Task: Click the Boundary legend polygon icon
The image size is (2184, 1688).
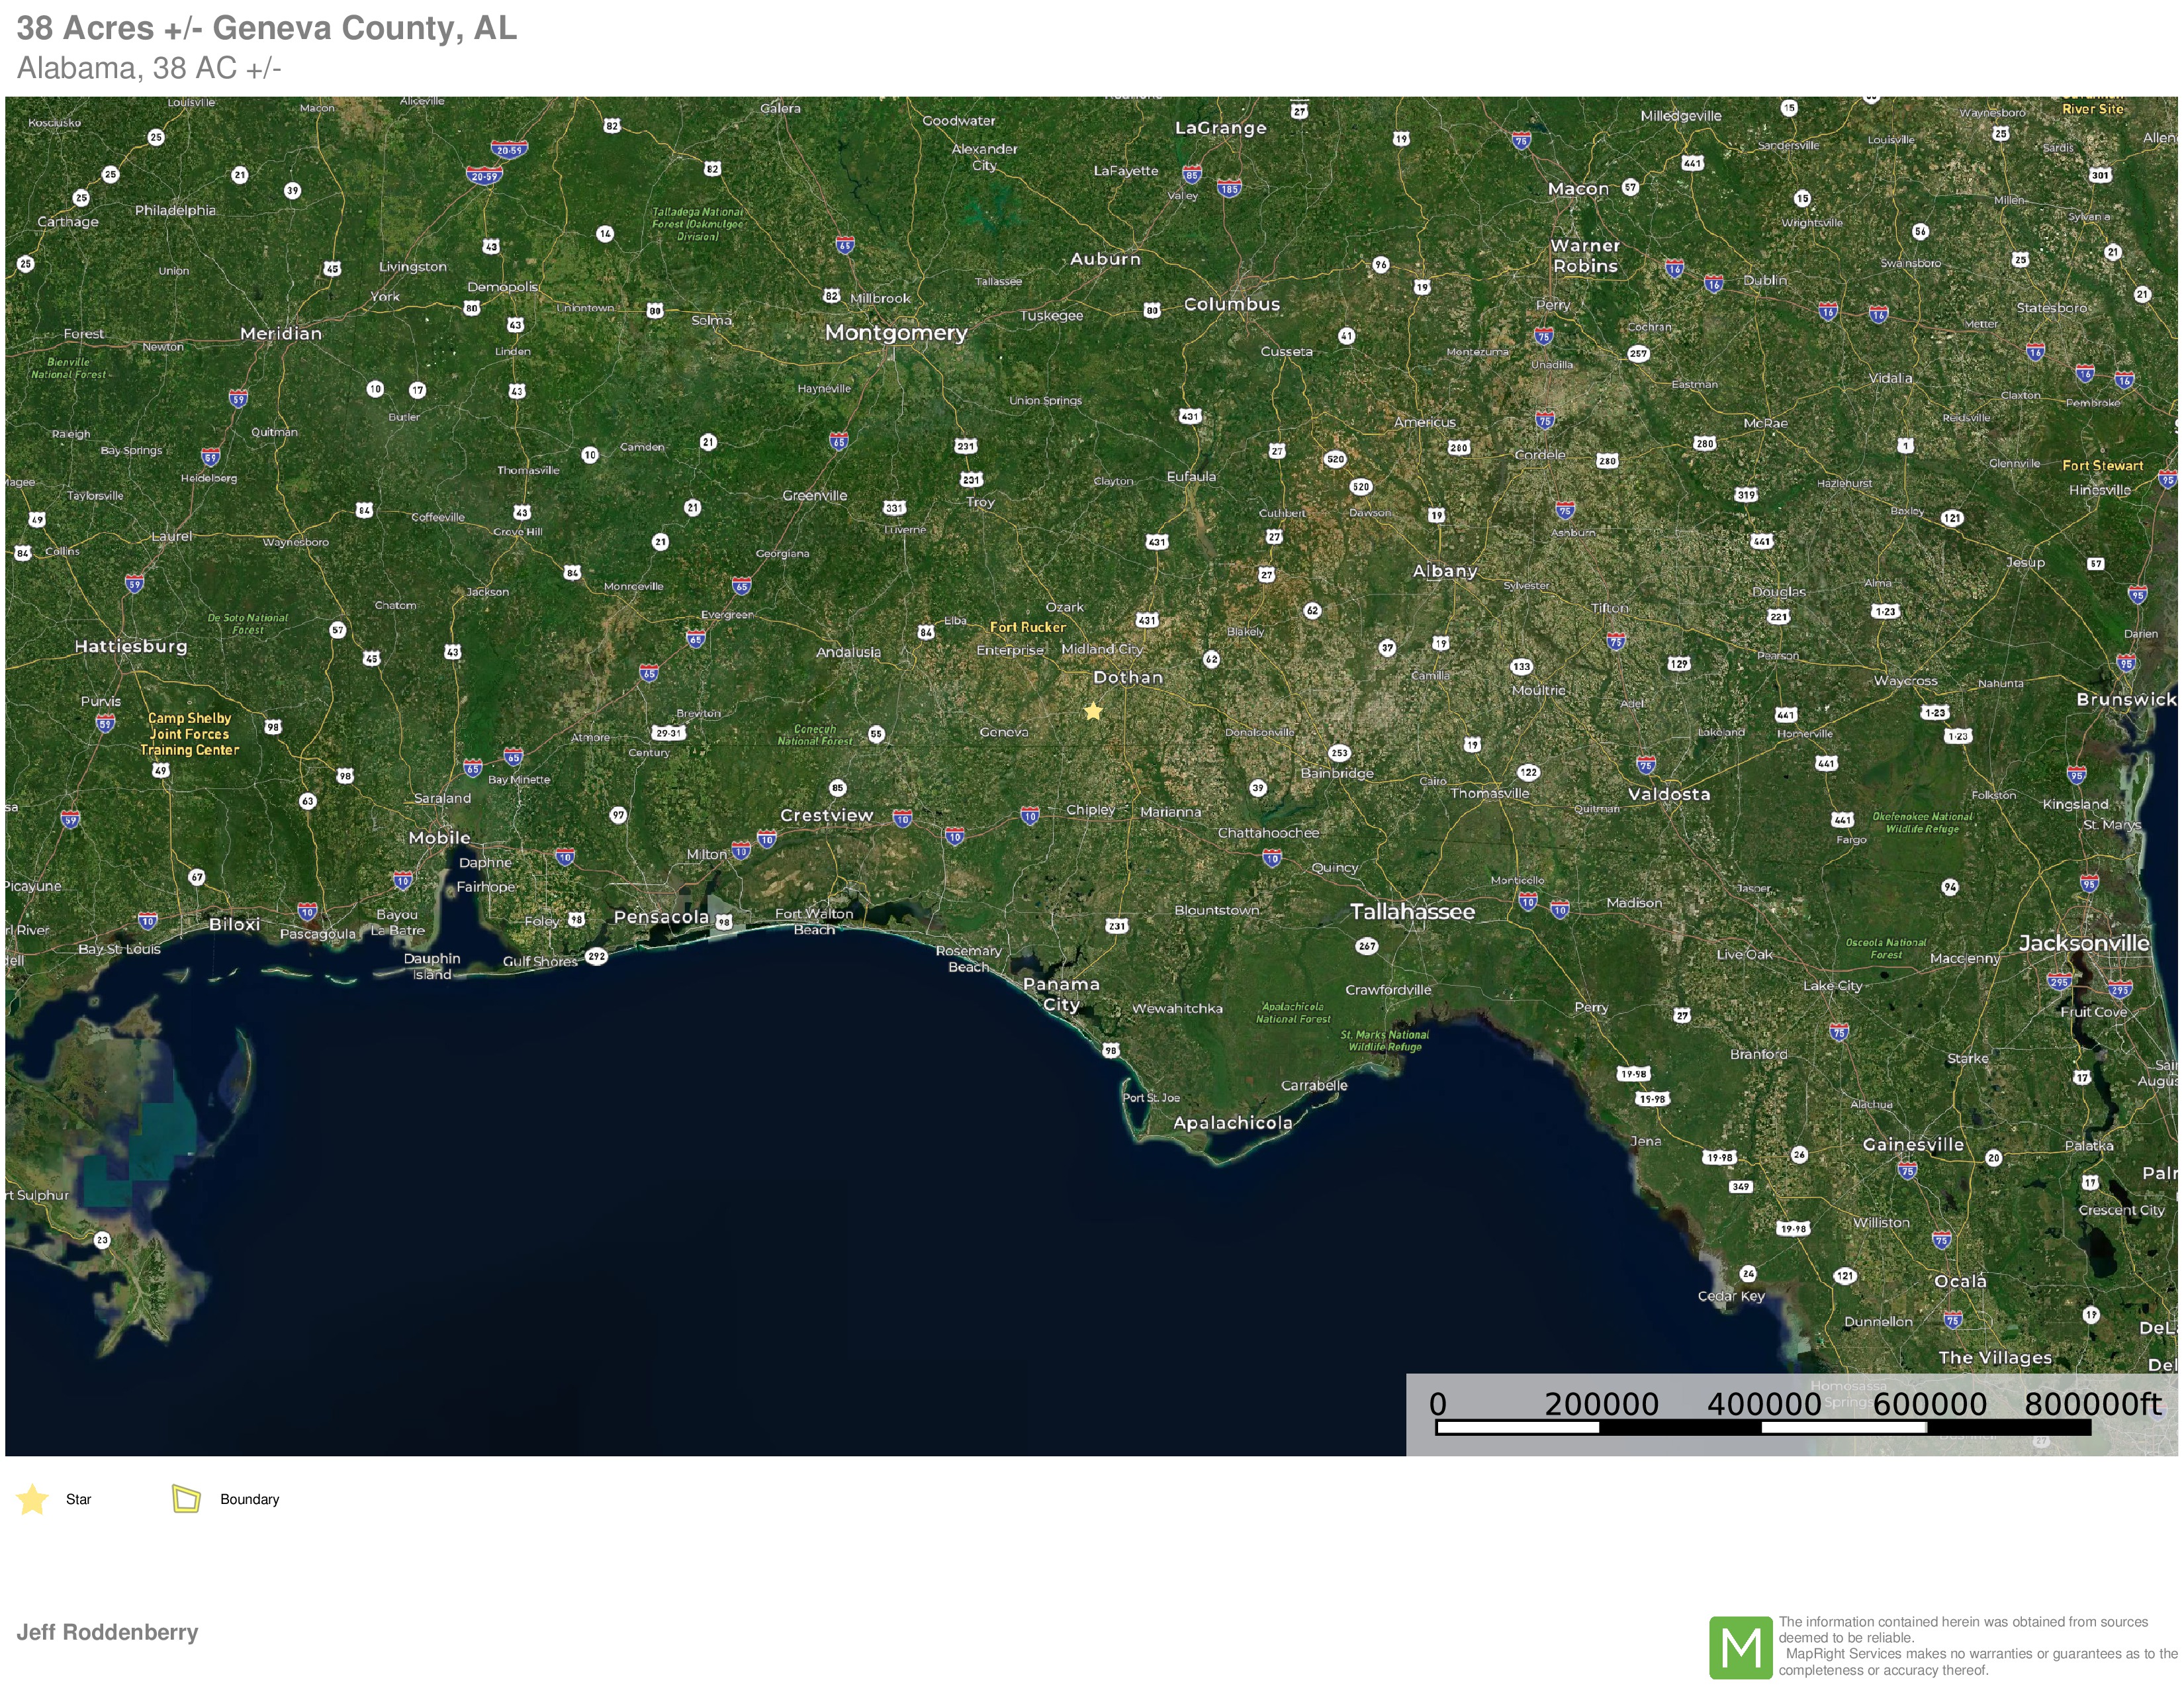Action: coord(186,1498)
